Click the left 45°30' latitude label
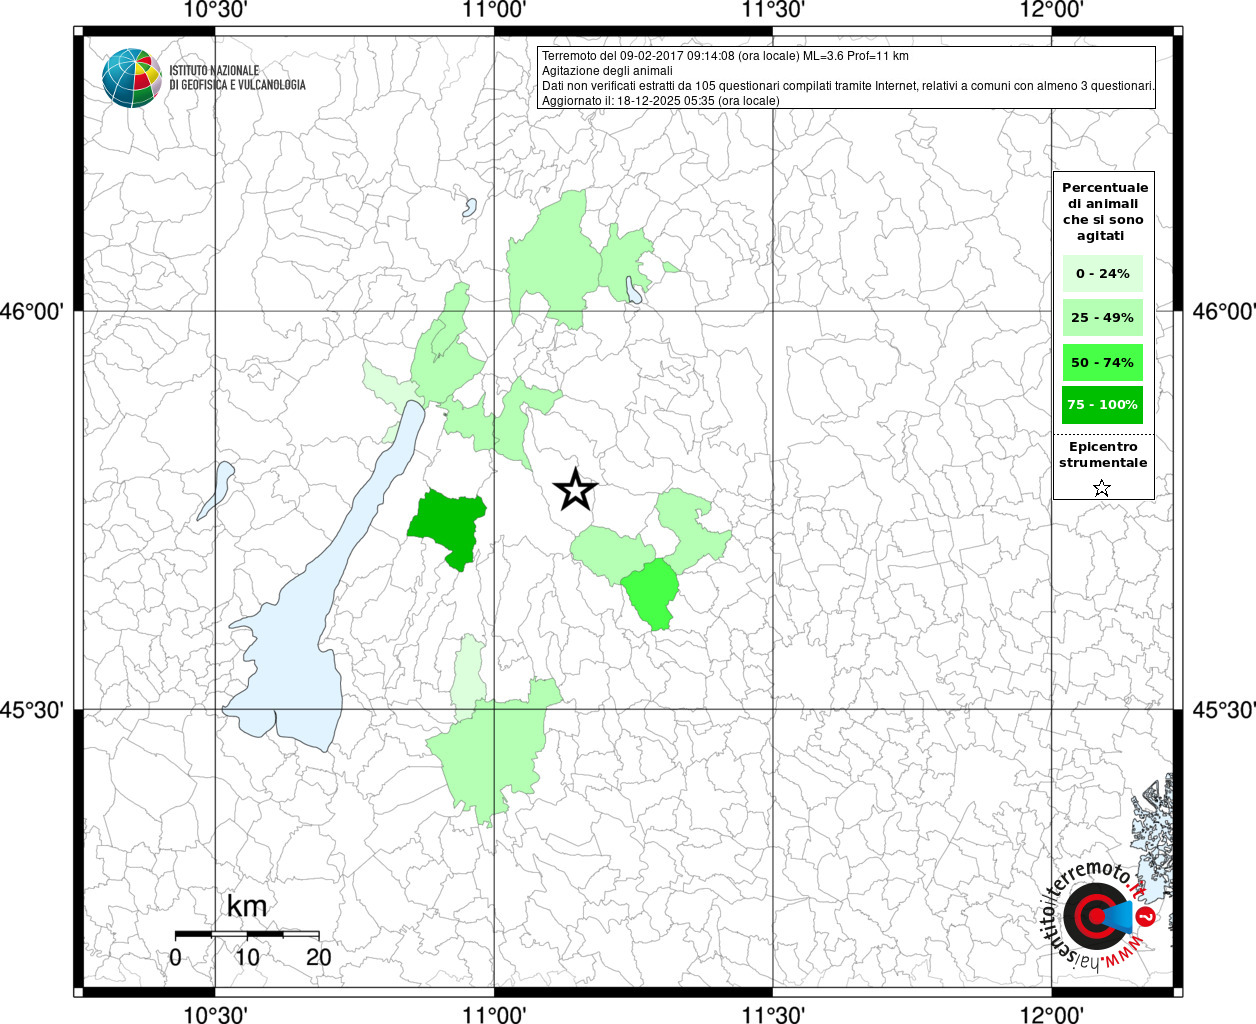Screen dimensions: 1256x1024 point(32,710)
